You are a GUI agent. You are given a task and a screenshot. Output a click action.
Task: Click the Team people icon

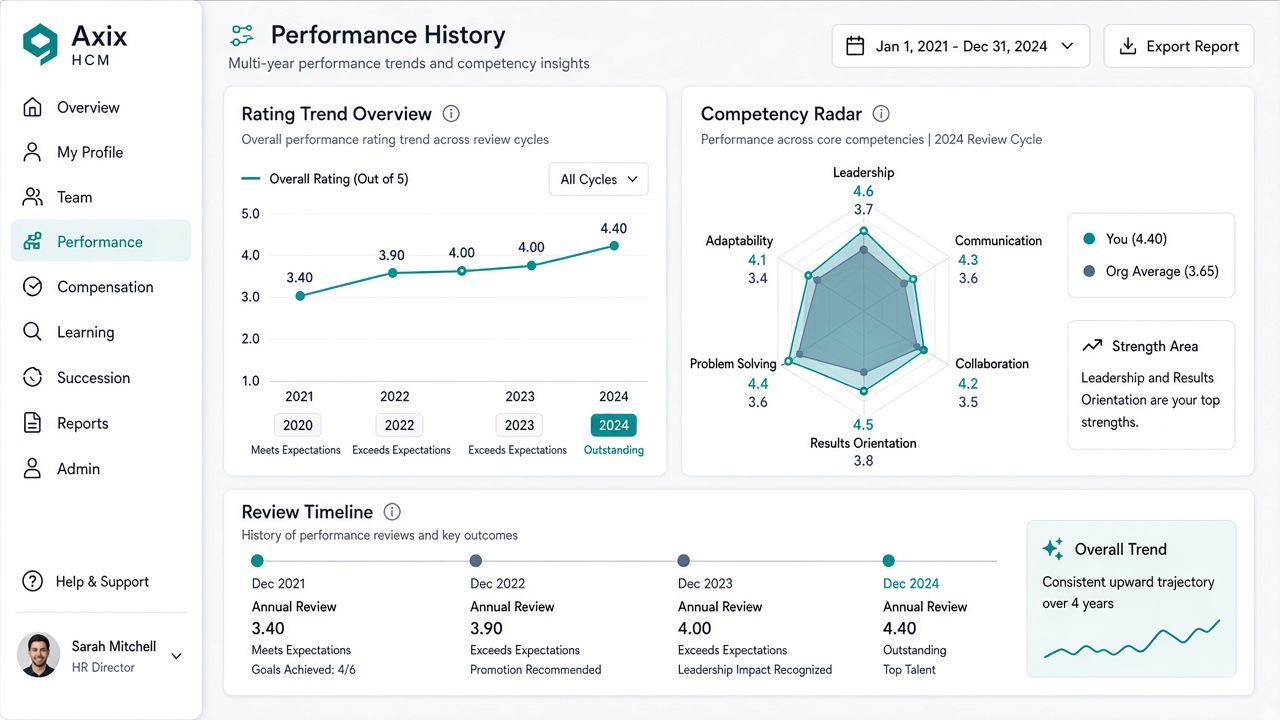[33, 197]
